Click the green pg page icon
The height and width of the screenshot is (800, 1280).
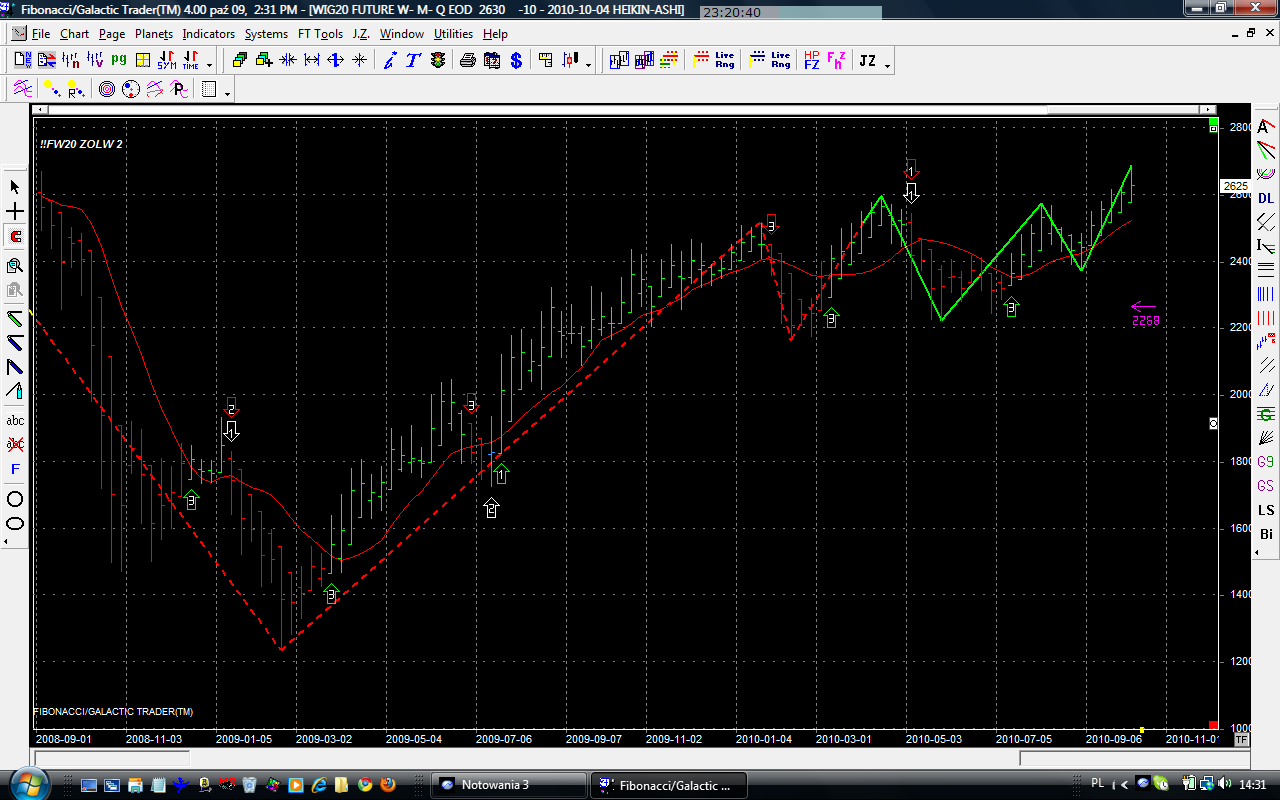point(119,60)
